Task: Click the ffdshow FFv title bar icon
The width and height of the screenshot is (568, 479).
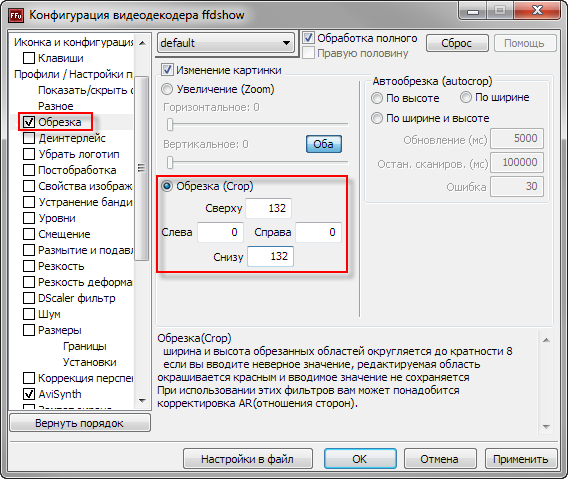Action: (x=16, y=16)
